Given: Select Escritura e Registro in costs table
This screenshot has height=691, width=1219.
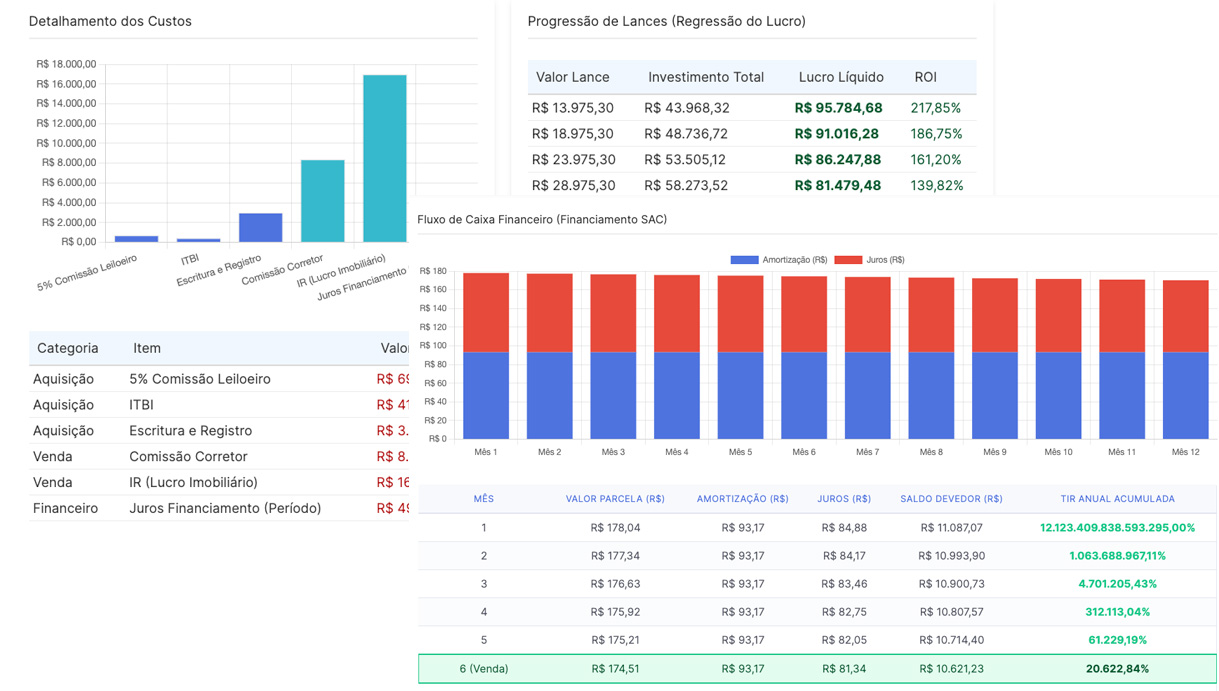Looking at the screenshot, I should 190,431.
